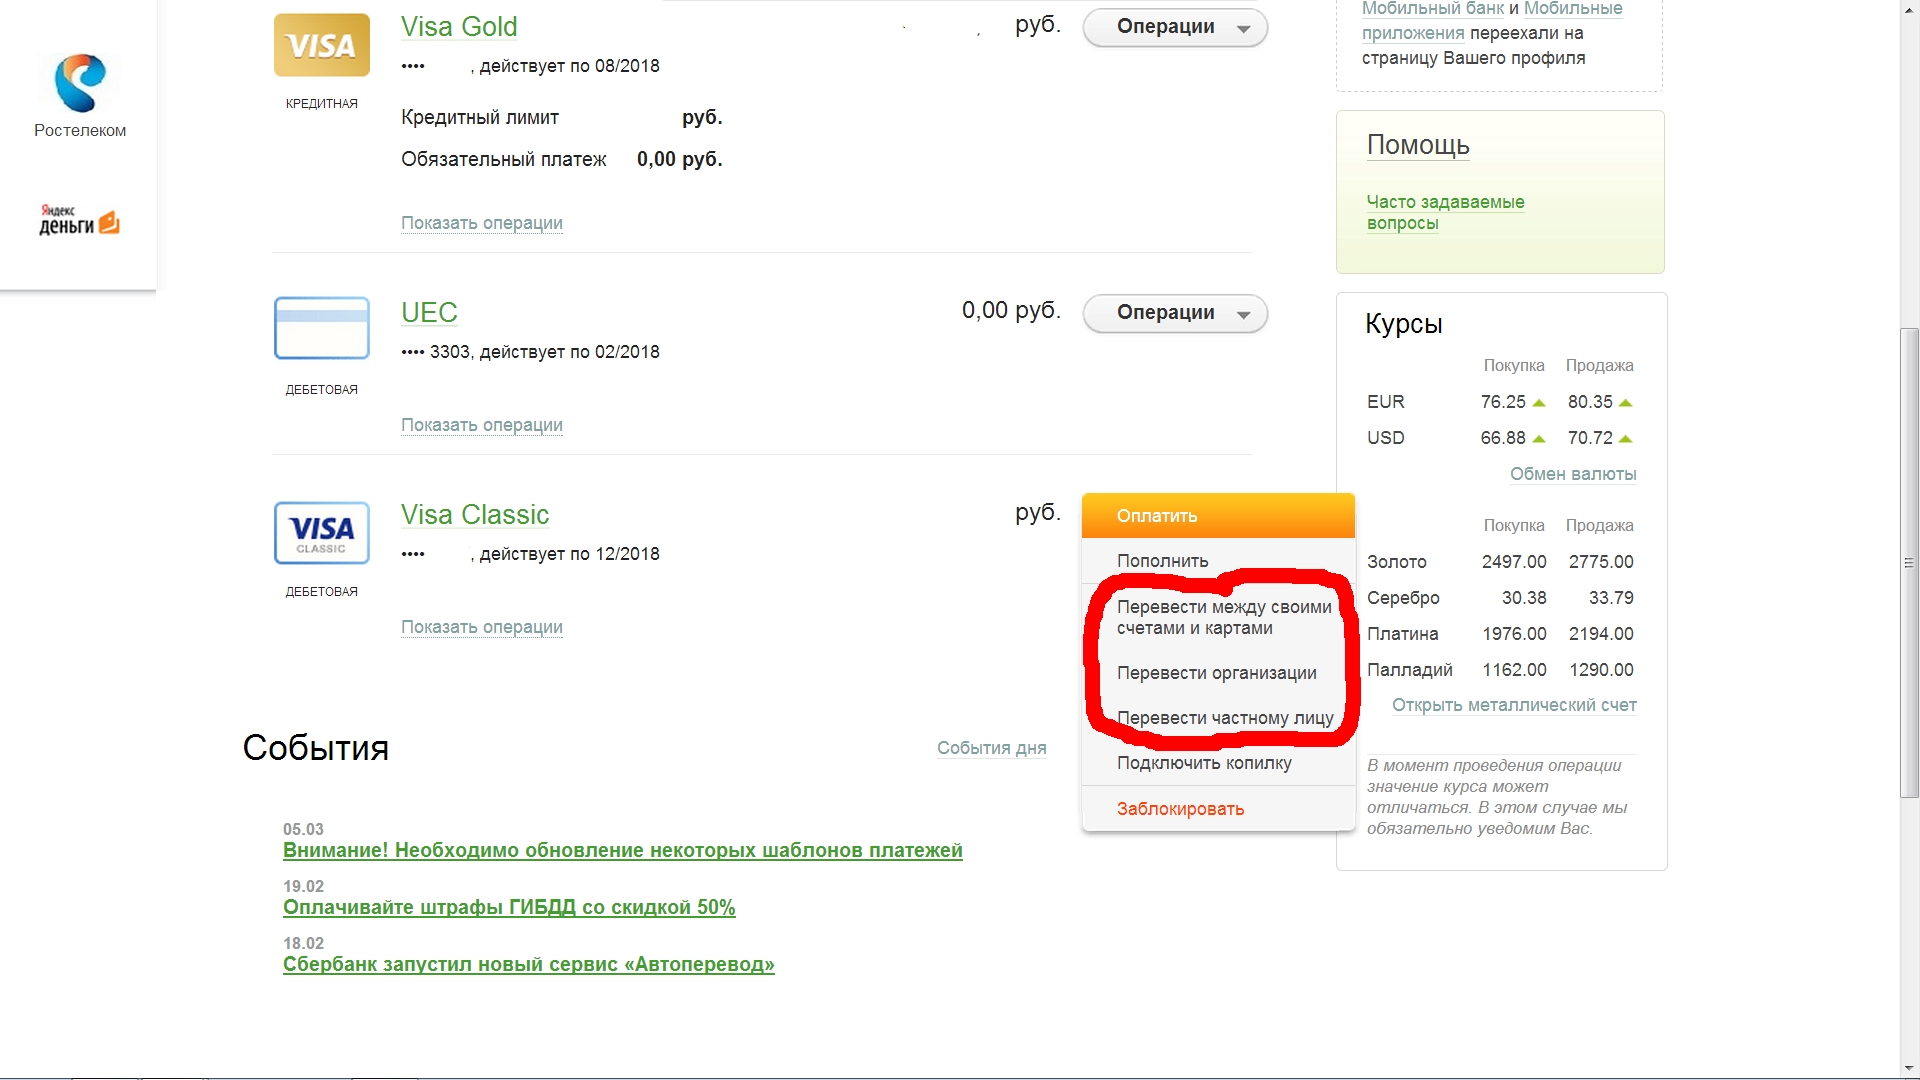Click the Visa Gold card image
Image resolution: width=1920 pixels, height=1080 pixels.
click(x=321, y=45)
